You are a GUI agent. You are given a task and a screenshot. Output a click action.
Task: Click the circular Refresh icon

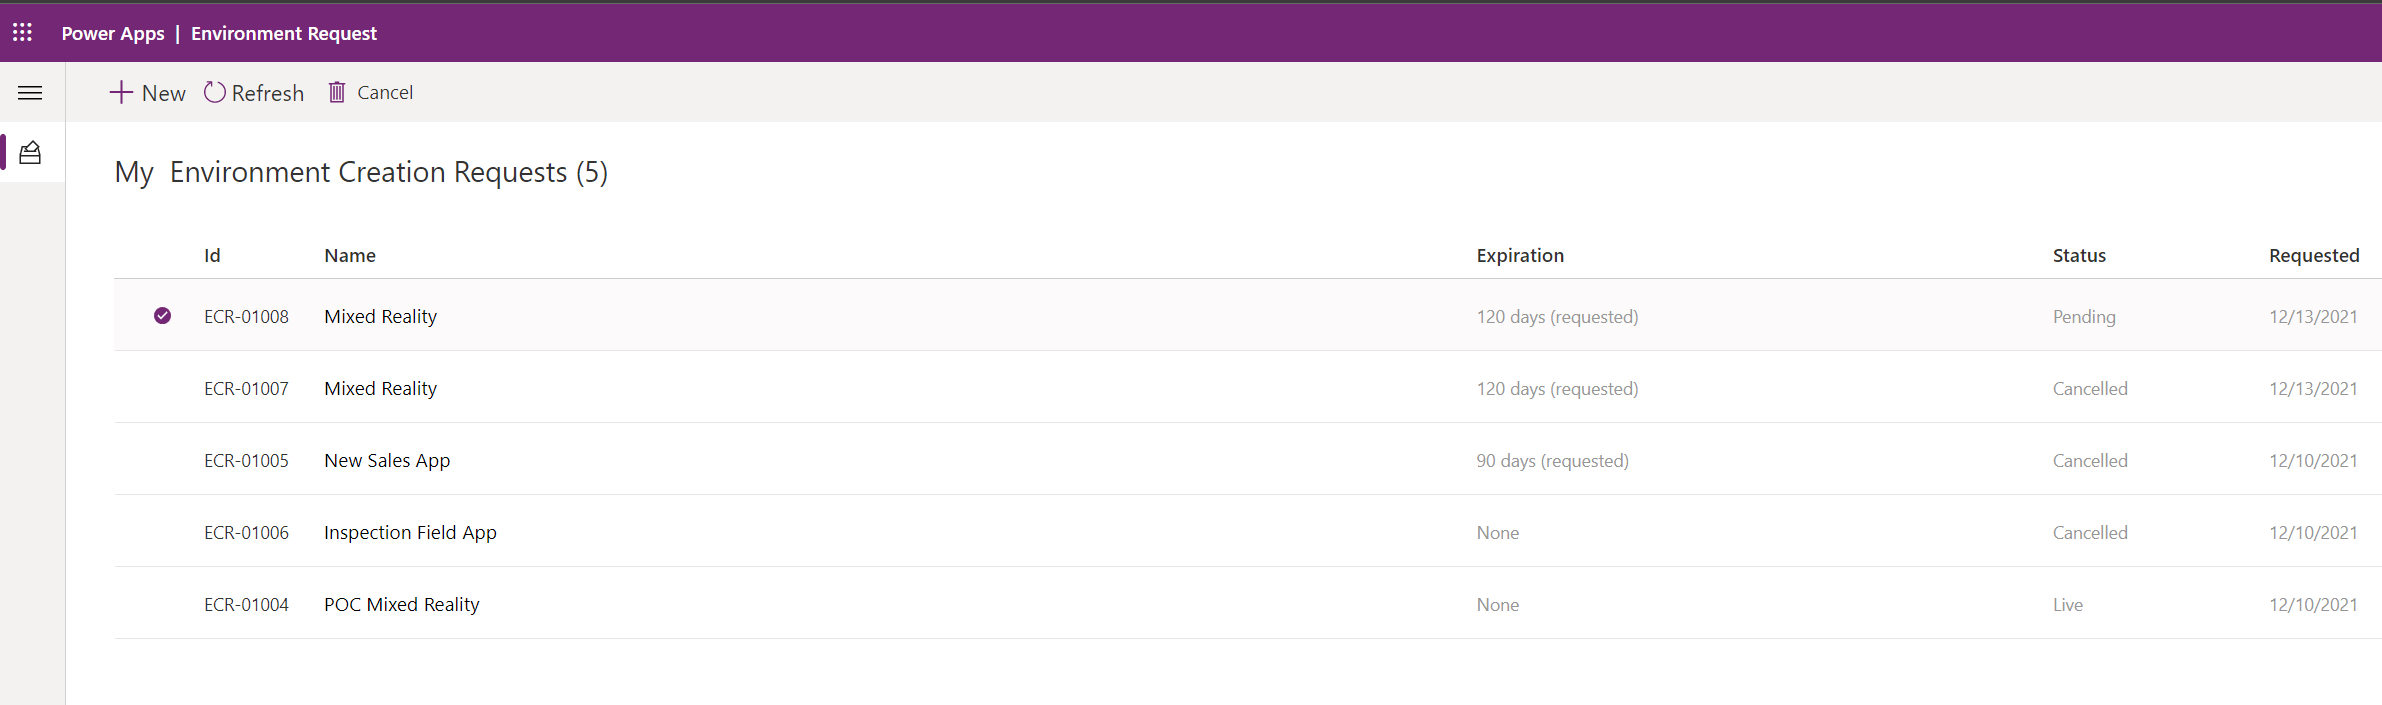point(215,93)
